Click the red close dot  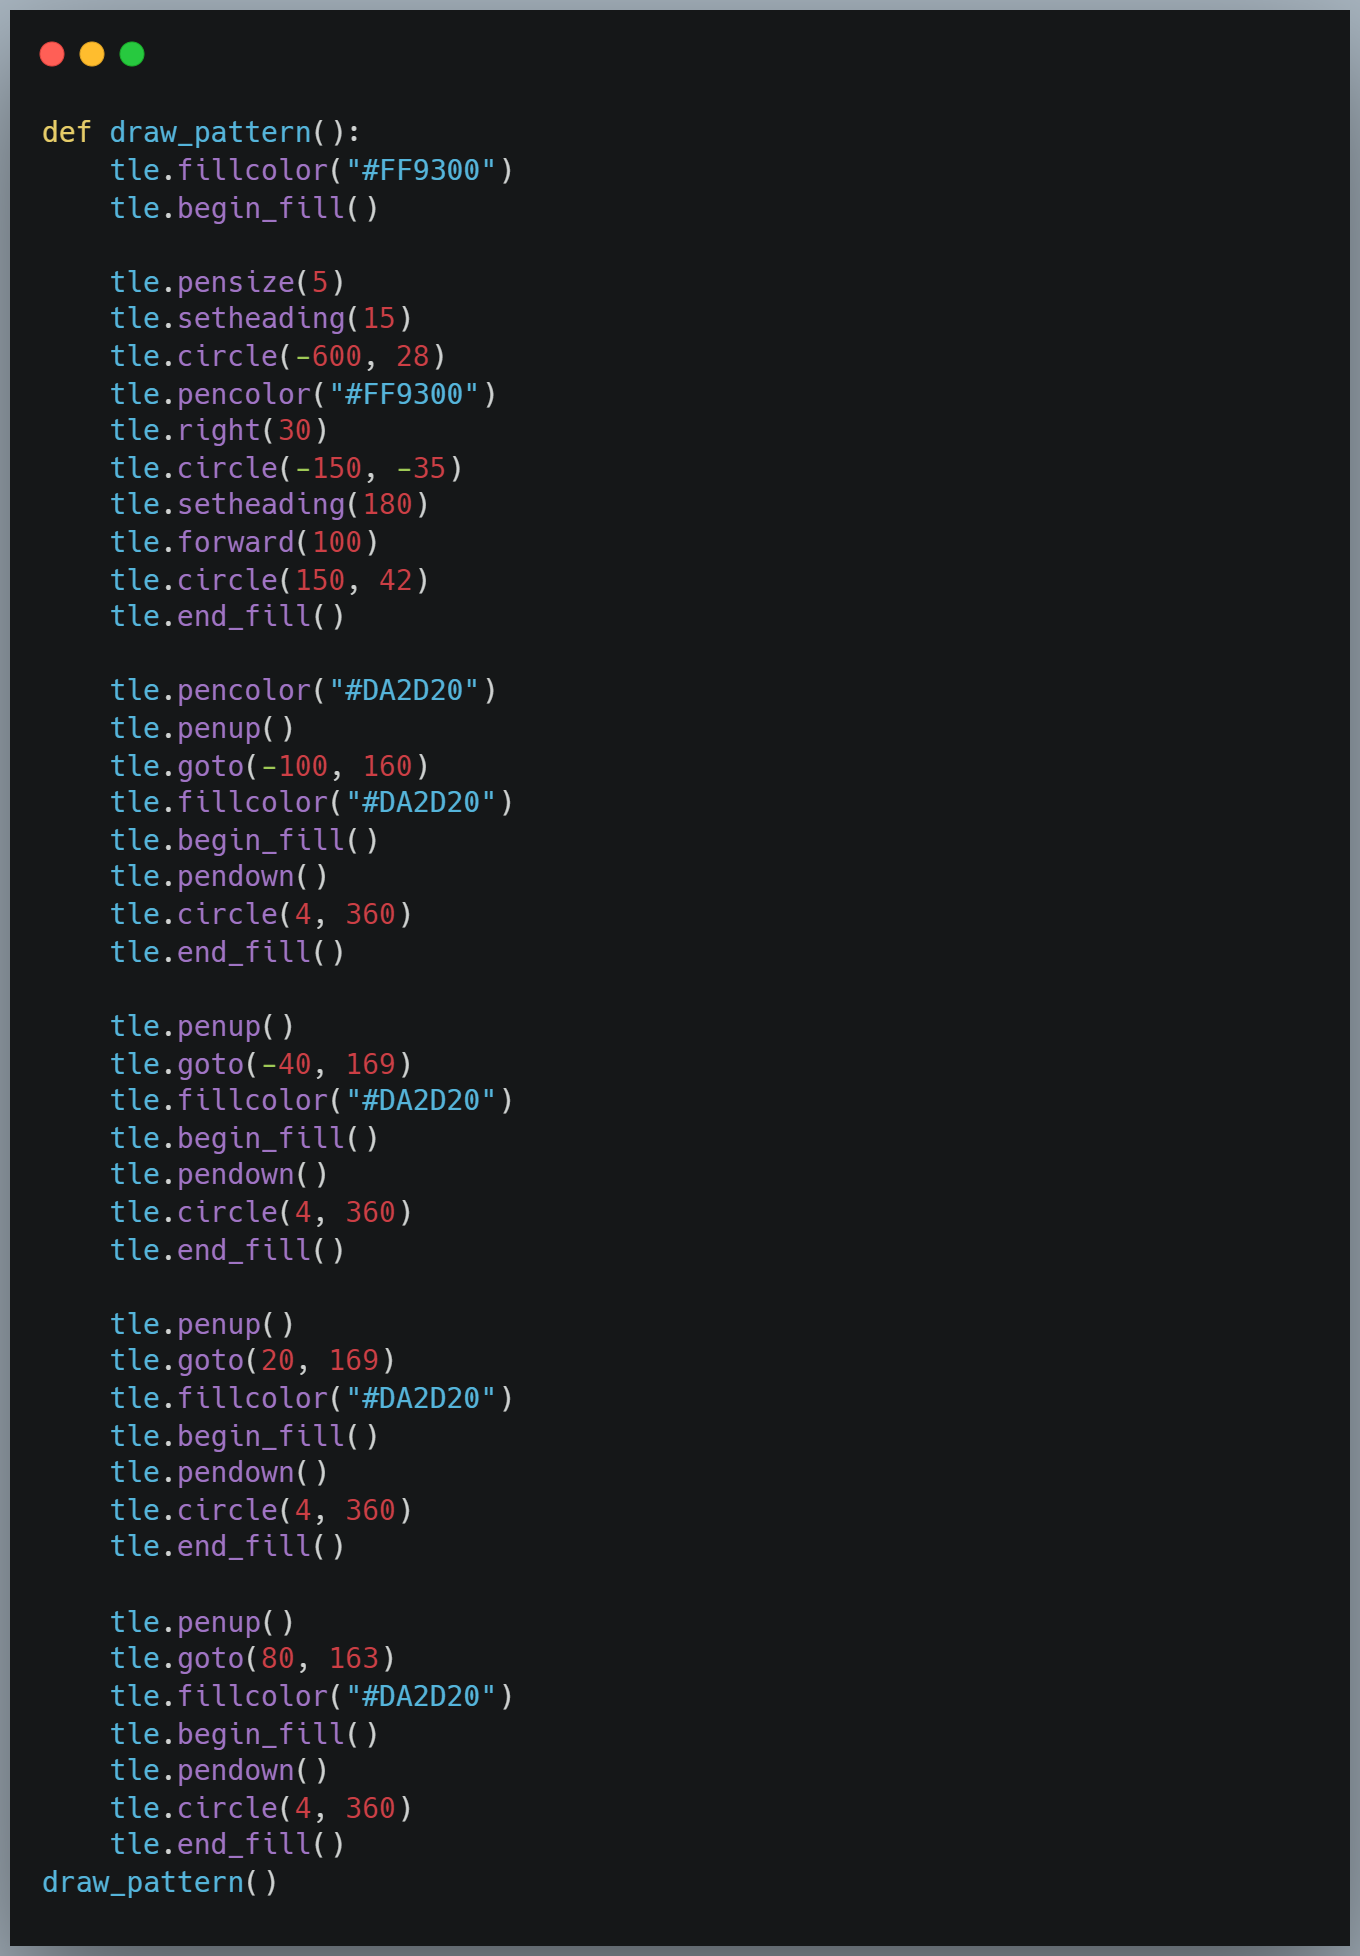point(52,54)
